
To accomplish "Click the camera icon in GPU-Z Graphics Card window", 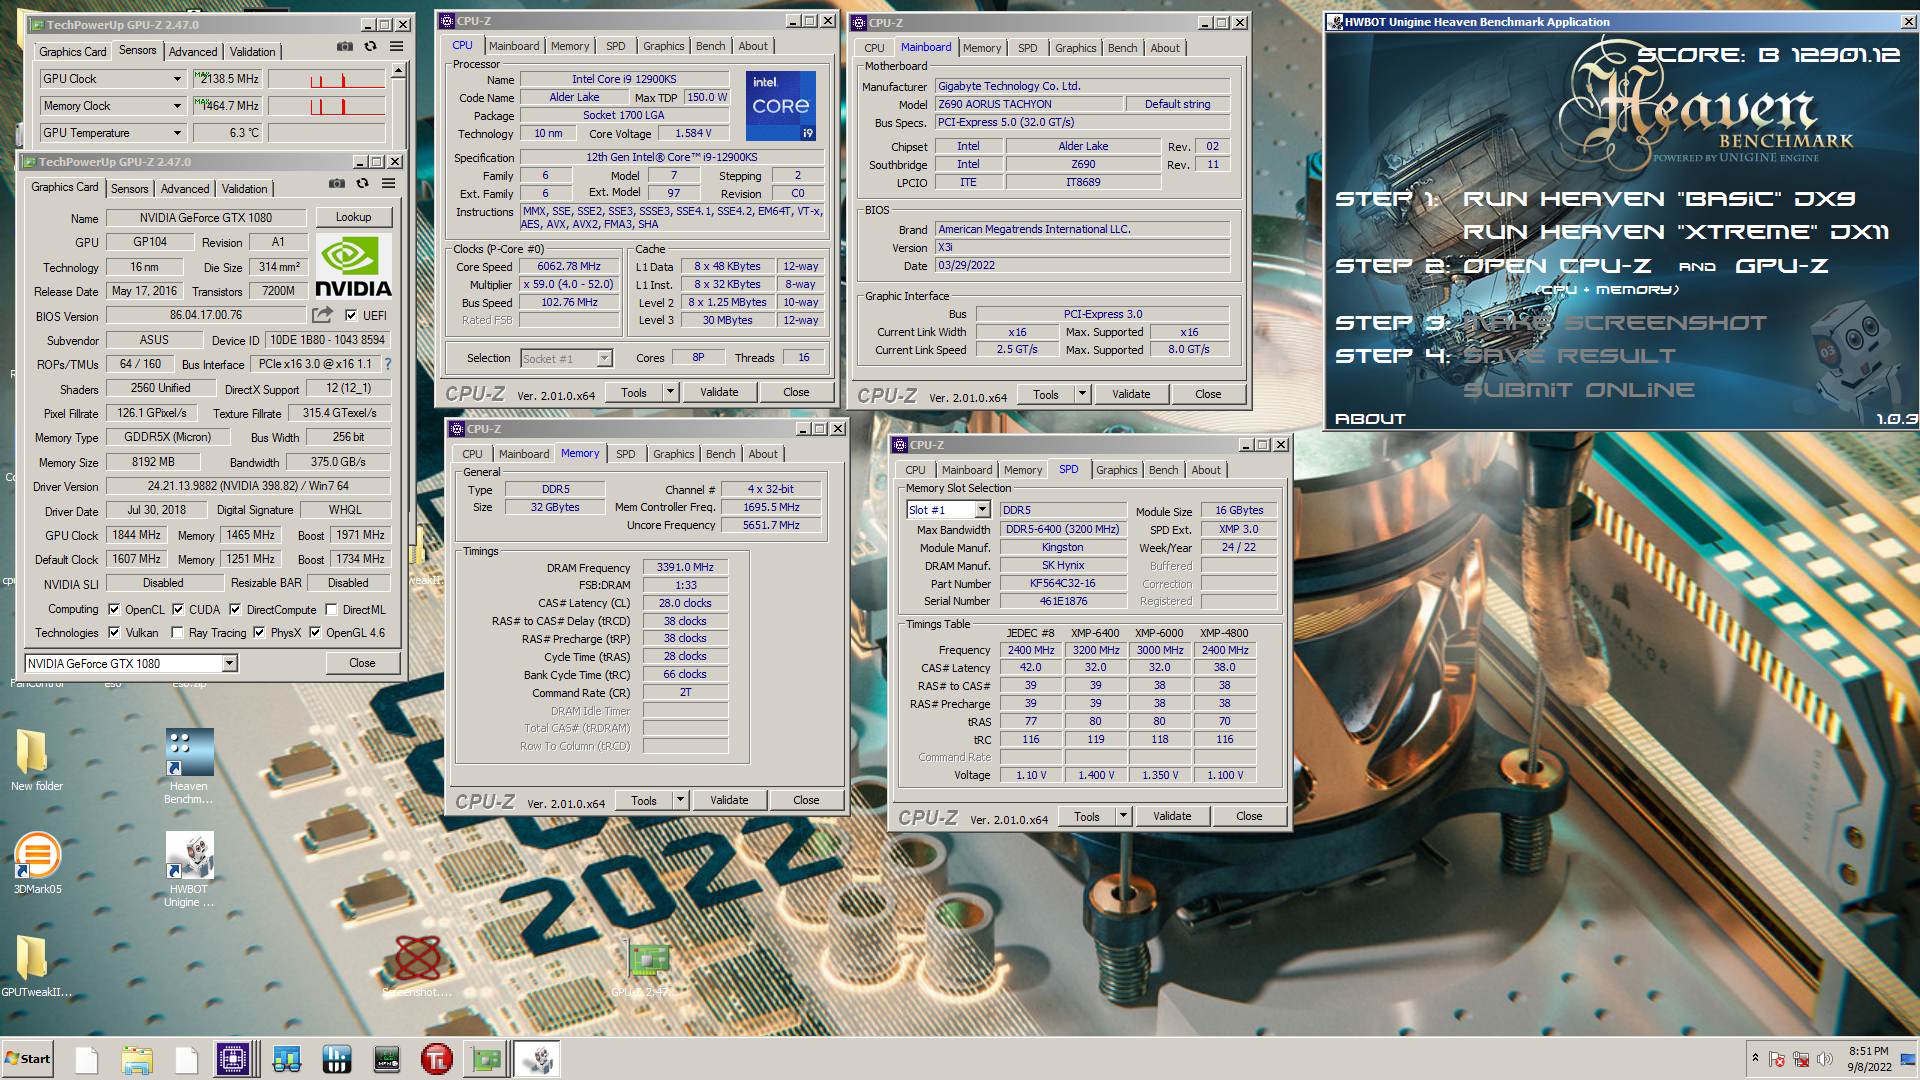I will [336, 184].
